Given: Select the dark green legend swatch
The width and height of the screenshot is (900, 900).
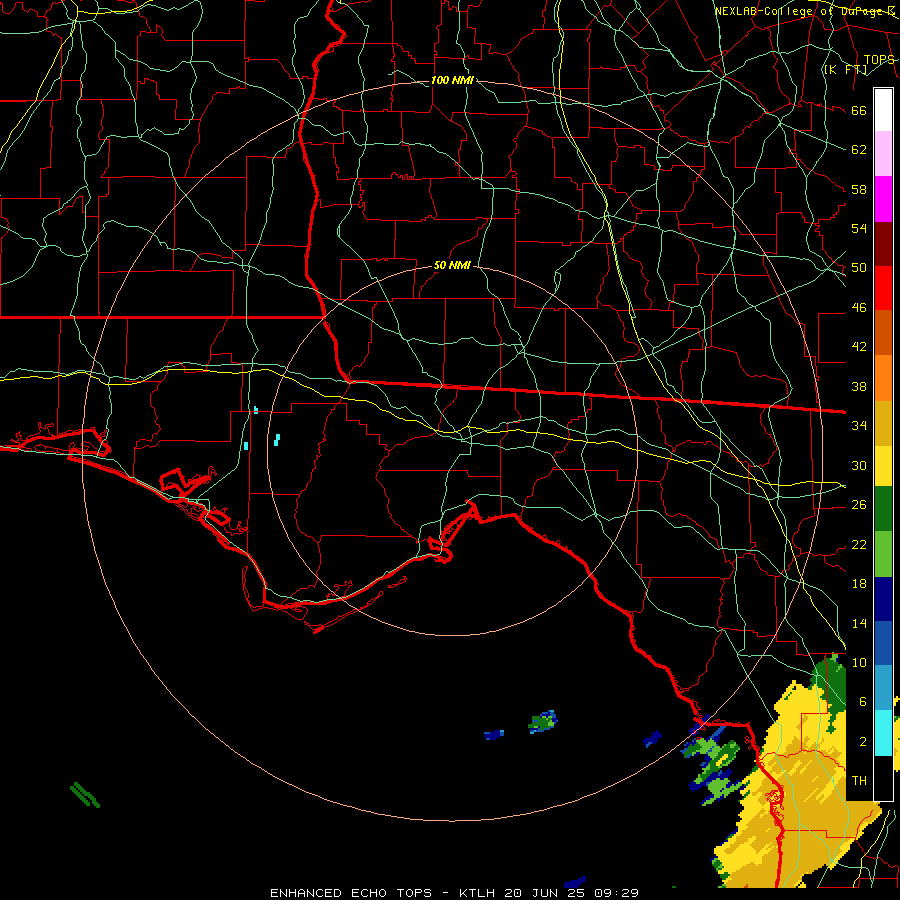Looking at the screenshot, I should (883, 509).
